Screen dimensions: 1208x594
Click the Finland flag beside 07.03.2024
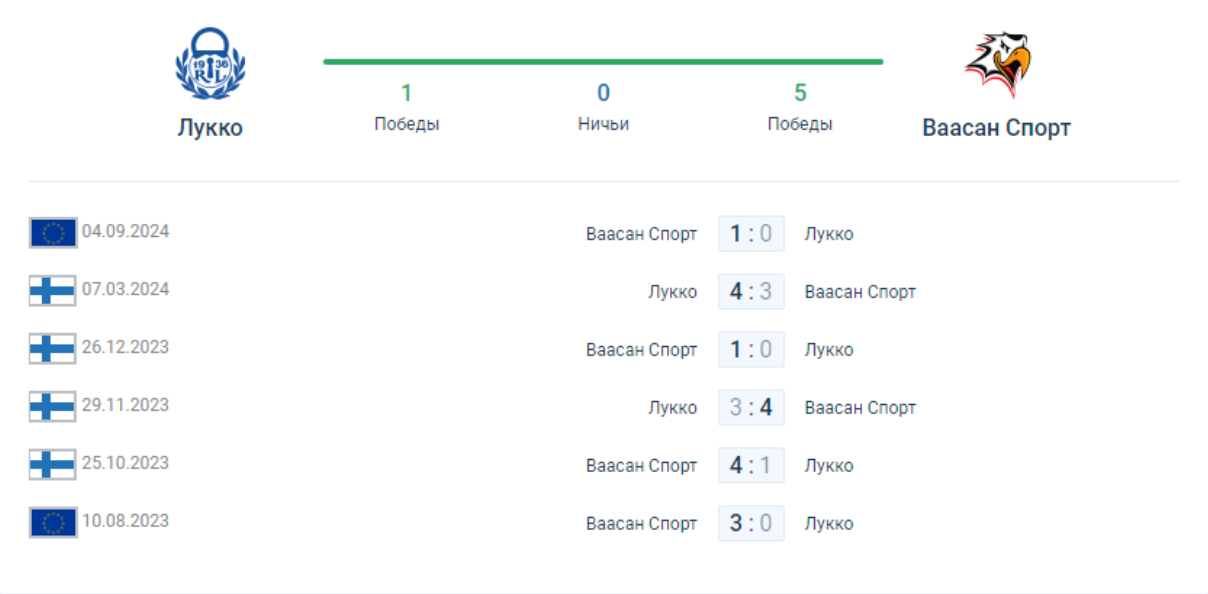point(53,291)
